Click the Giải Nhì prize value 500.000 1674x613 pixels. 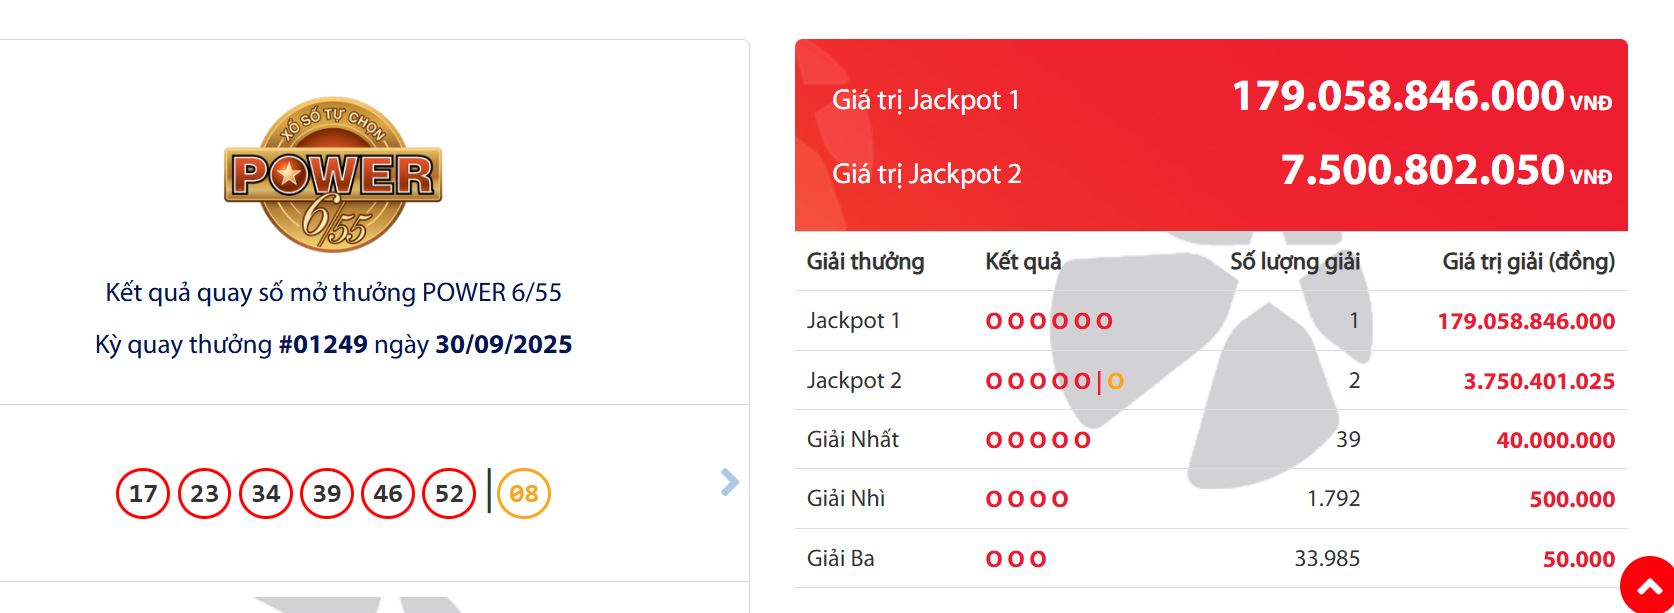coord(1572,499)
